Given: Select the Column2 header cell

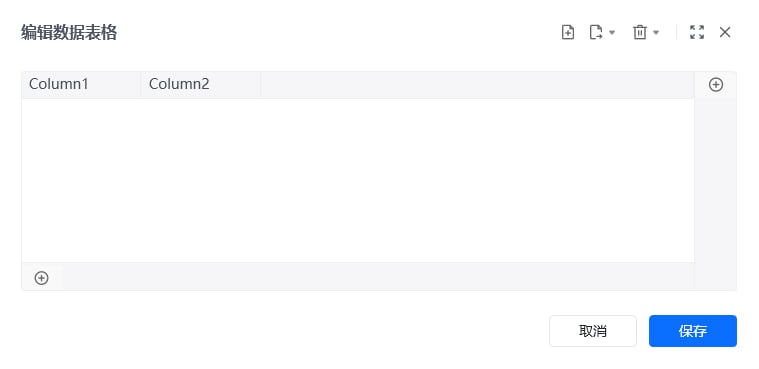Looking at the screenshot, I should pyautogui.click(x=201, y=84).
